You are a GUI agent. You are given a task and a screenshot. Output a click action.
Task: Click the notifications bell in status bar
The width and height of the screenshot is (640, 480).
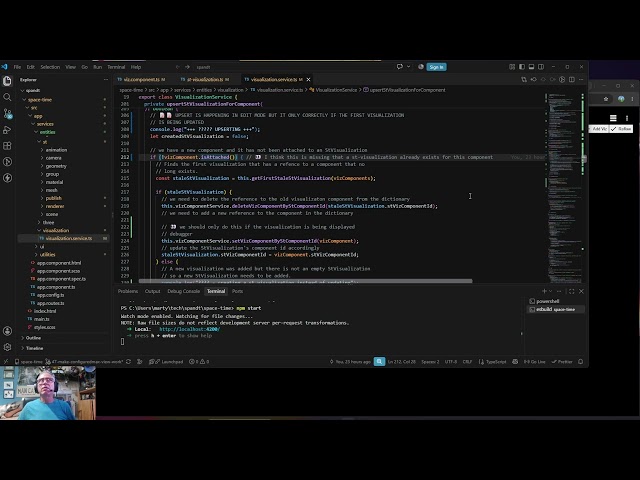point(580,362)
